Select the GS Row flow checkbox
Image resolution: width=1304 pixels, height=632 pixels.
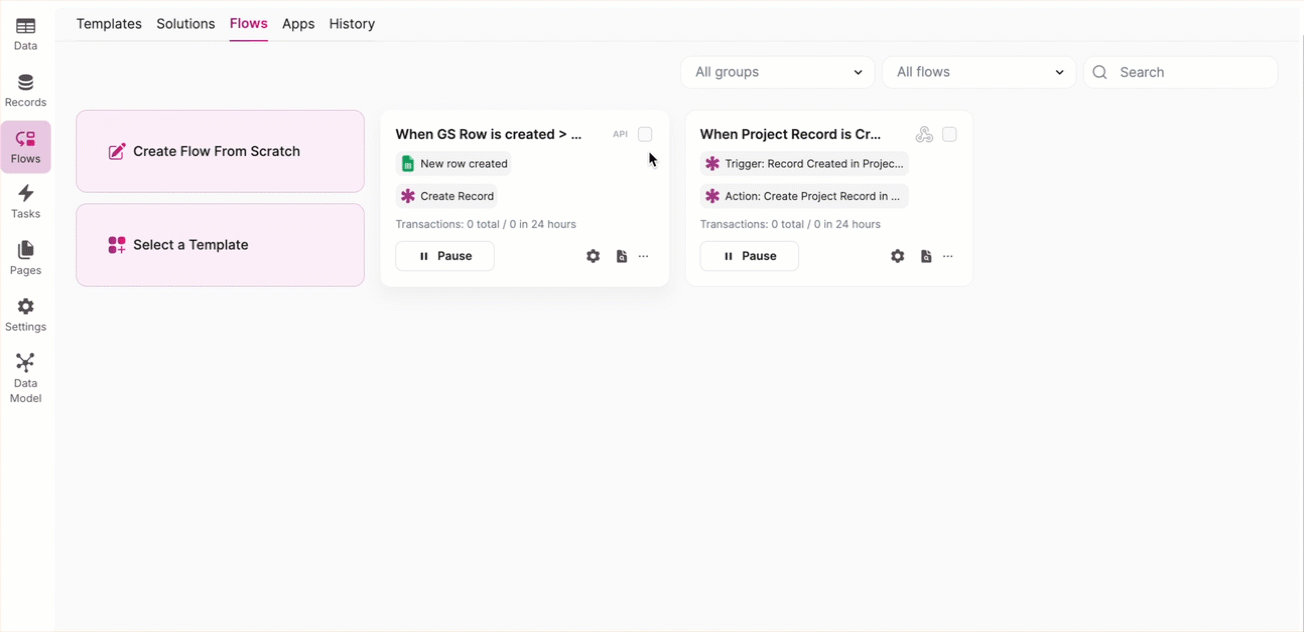pos(645,134)
